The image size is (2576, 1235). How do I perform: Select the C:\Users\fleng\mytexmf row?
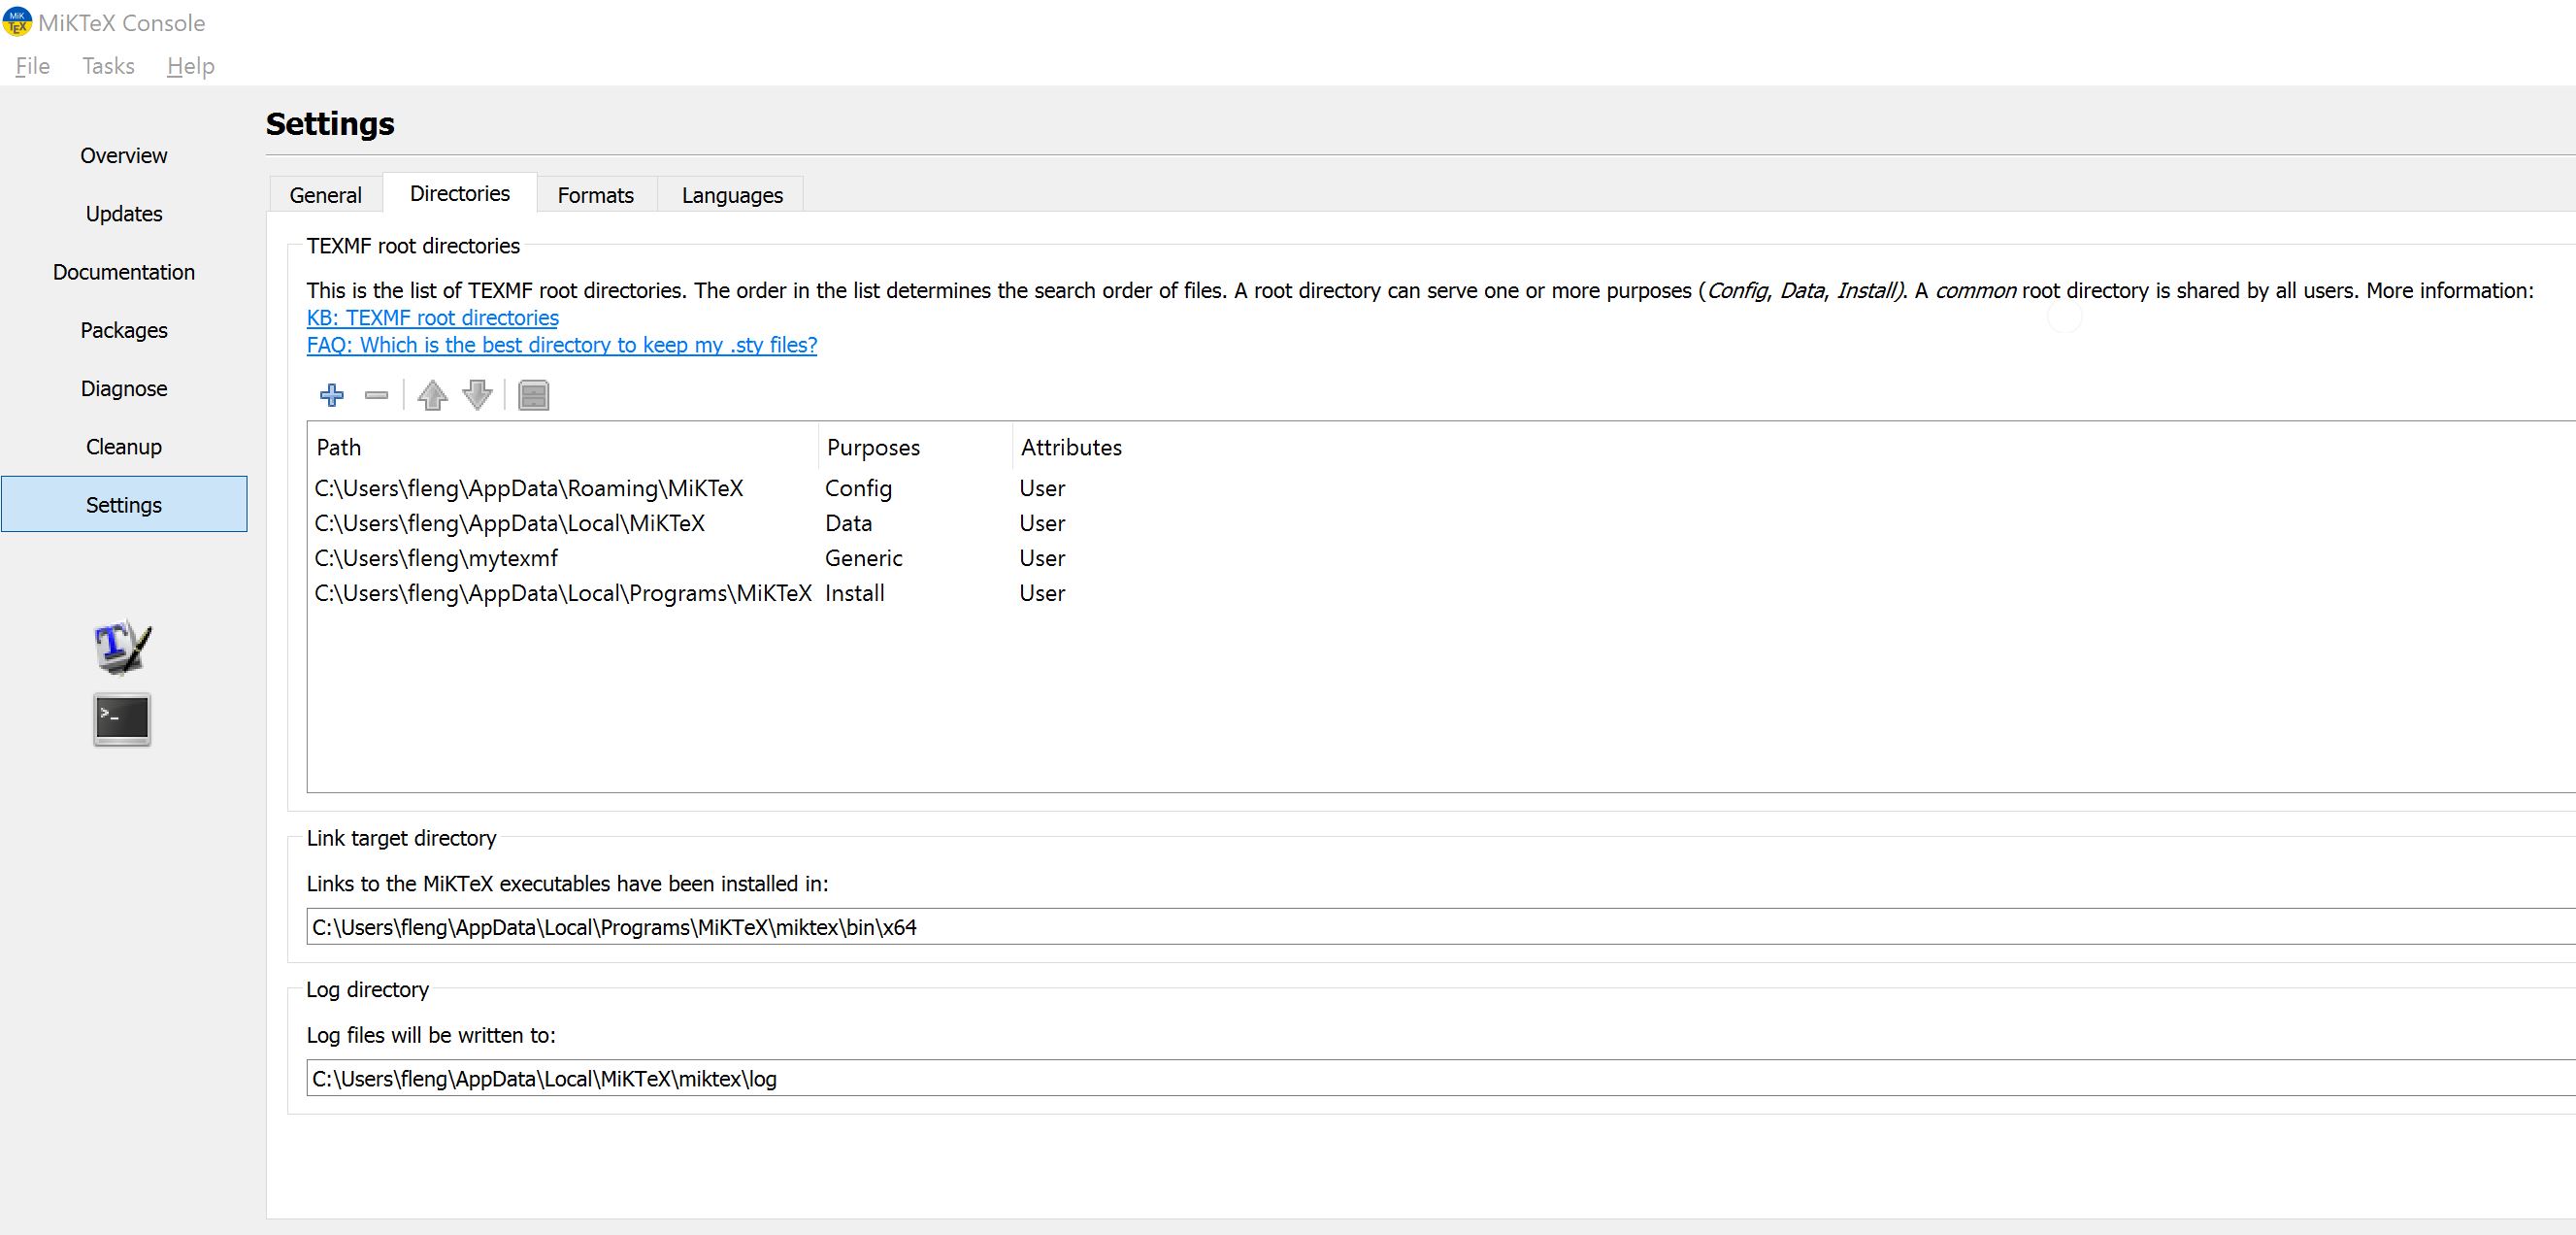pos(436,558)
